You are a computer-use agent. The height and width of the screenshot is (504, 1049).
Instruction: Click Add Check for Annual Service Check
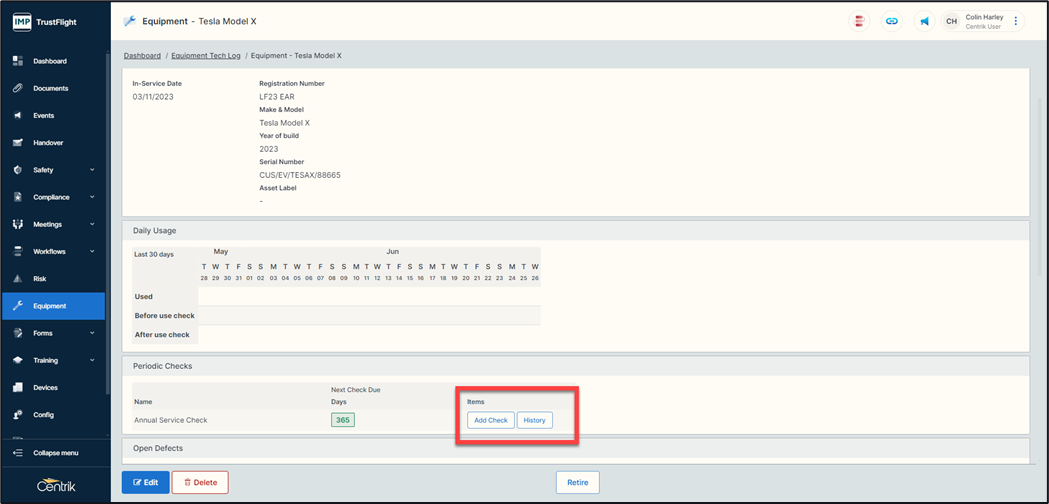[490, 420]
